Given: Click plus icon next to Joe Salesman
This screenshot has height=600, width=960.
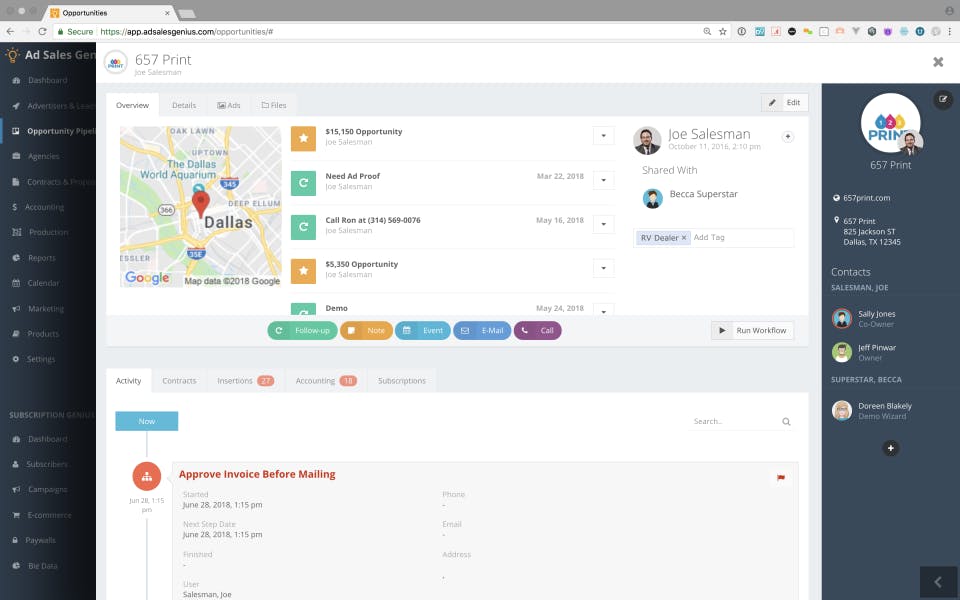Looking at the screenshot, I should tap(788, 137).
